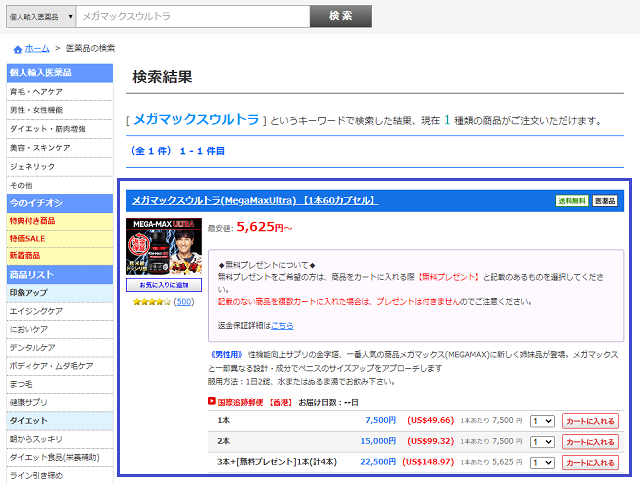The image size is (640, 484).
Task: Go to the ホーム breadcrumb link
Action: coord(37,49)
